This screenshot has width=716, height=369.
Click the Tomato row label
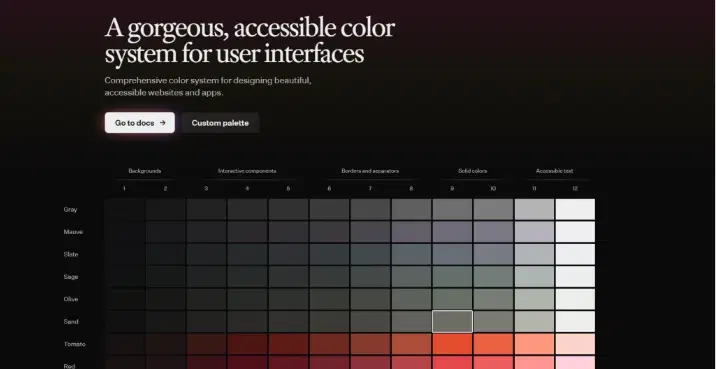click(x=74, y=344)
